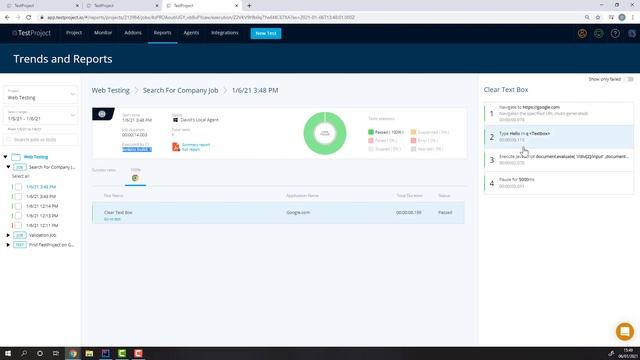Open the Project menu
640x360 pixels.
(74, 33)
